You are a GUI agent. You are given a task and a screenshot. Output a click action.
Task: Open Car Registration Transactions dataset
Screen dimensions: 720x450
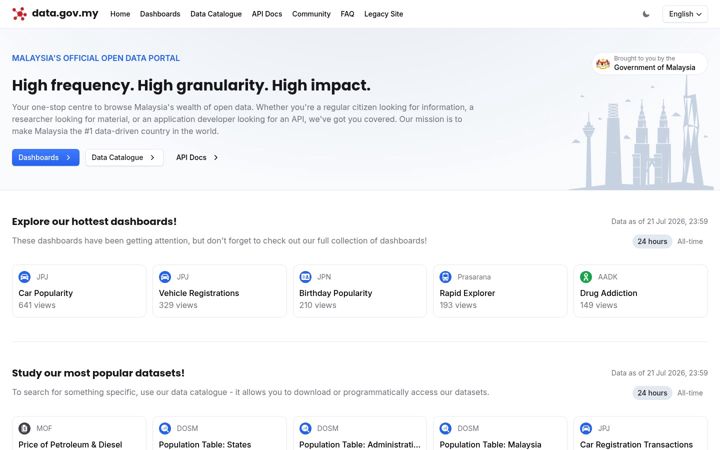click(641, 434)
